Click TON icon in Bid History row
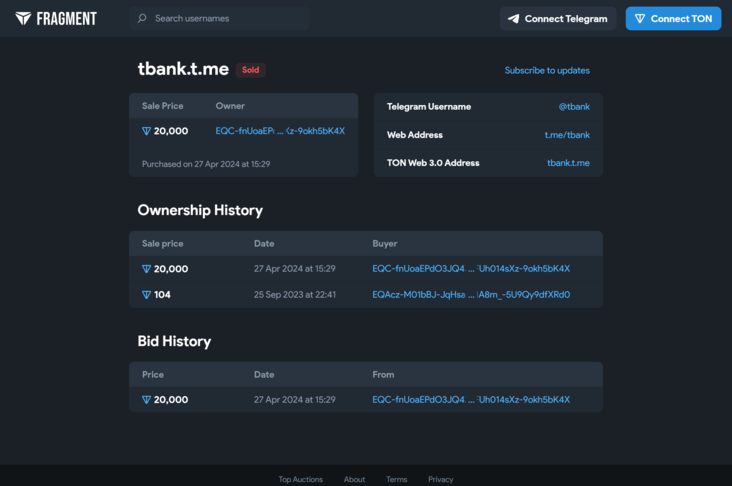Screen dimensions: 732x486 pos(146,400)
